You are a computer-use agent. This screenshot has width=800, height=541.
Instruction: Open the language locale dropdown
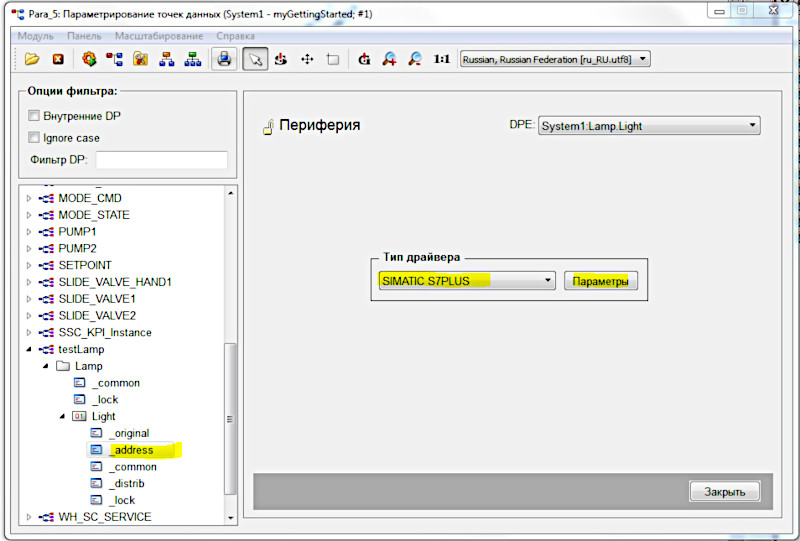555,59
